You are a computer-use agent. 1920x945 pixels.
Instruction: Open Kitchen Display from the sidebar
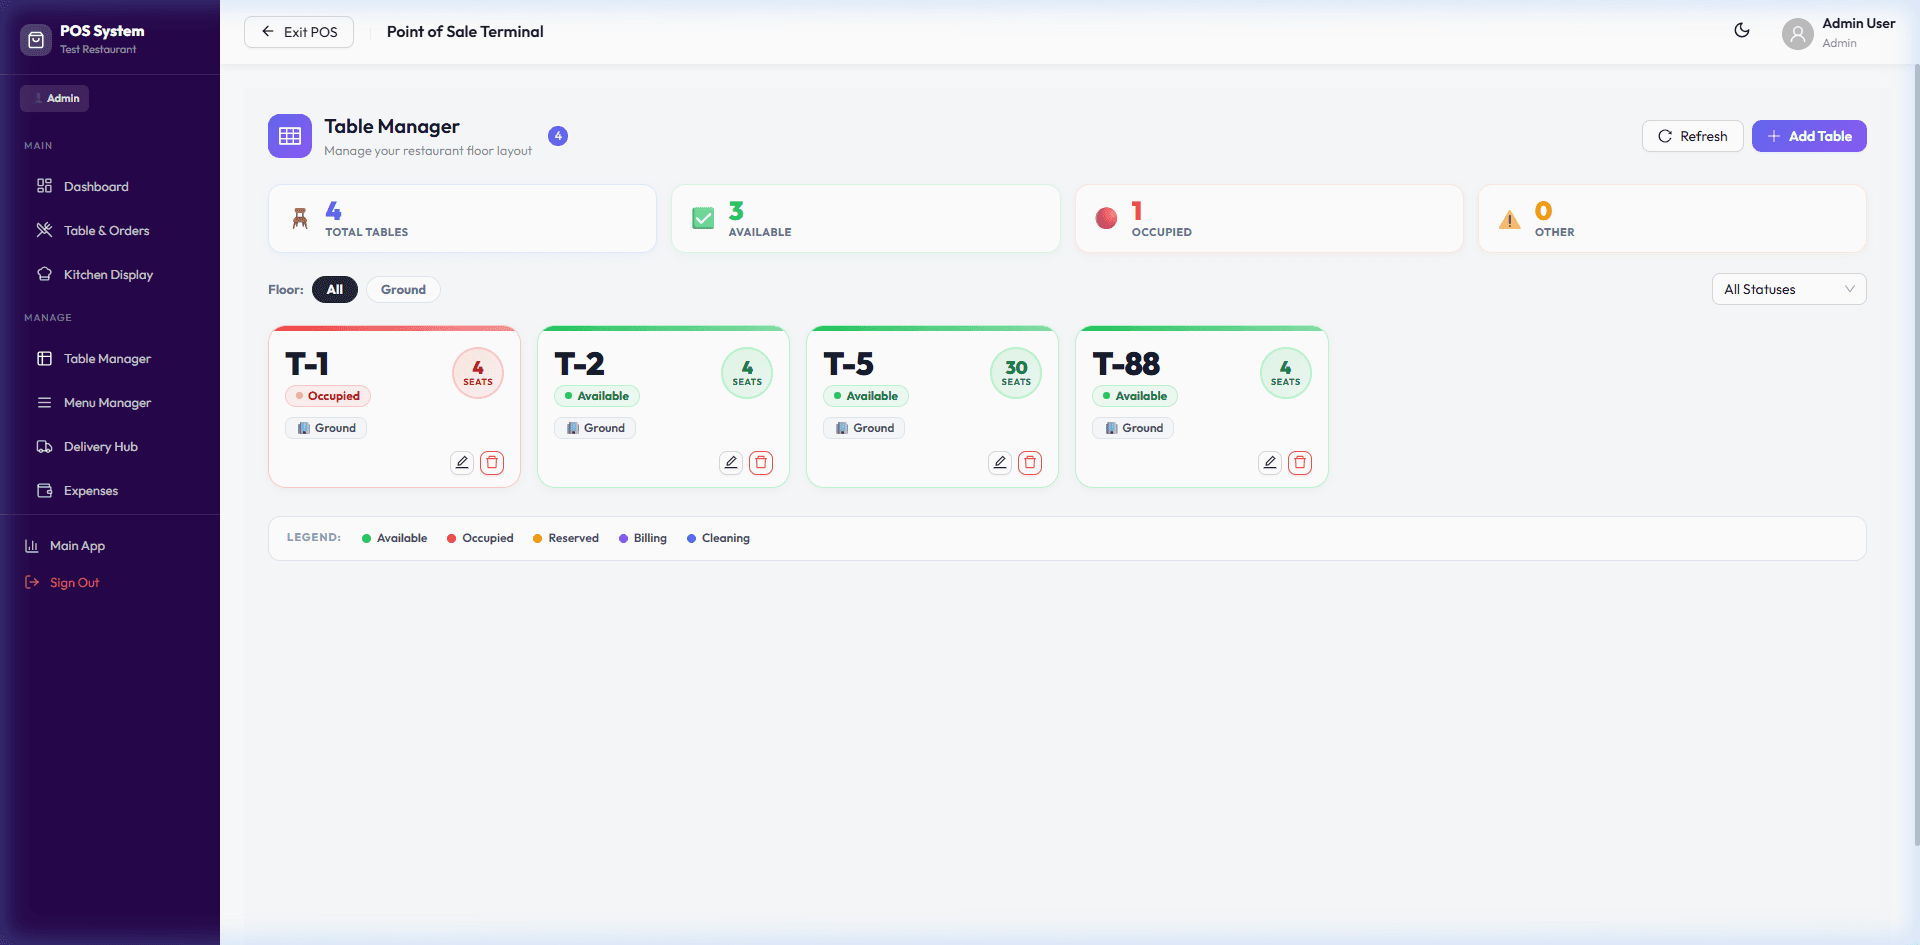click(108, 275)
